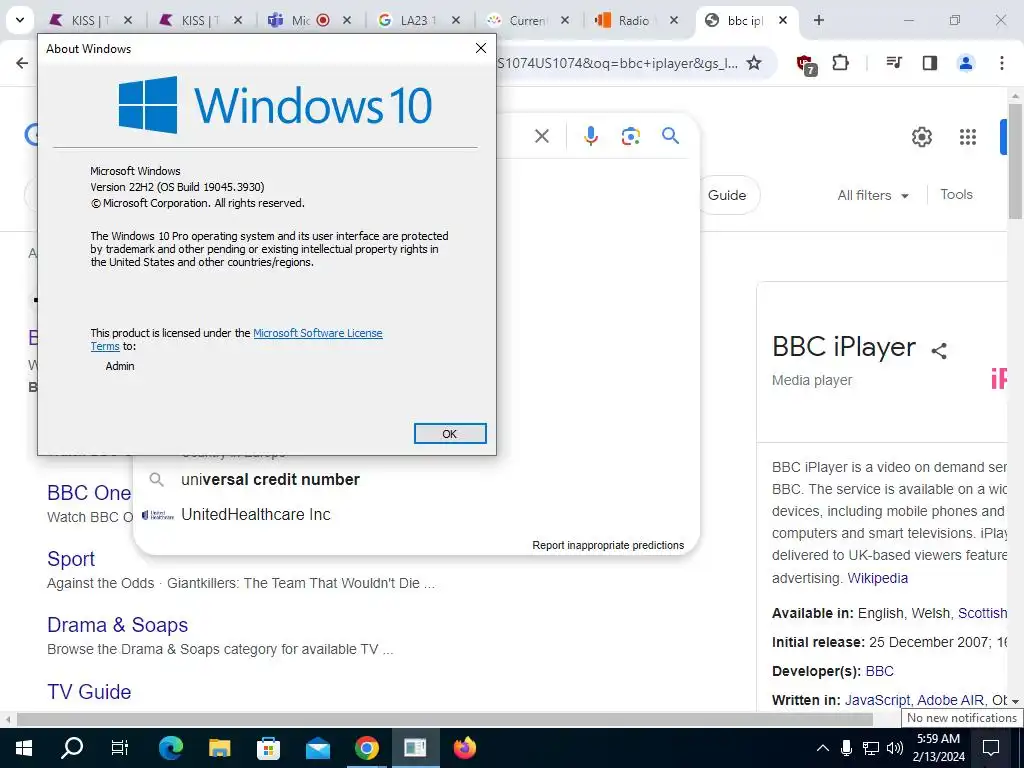
Task: Expand the All filters dropdown
Action: [x=873, y=195]
